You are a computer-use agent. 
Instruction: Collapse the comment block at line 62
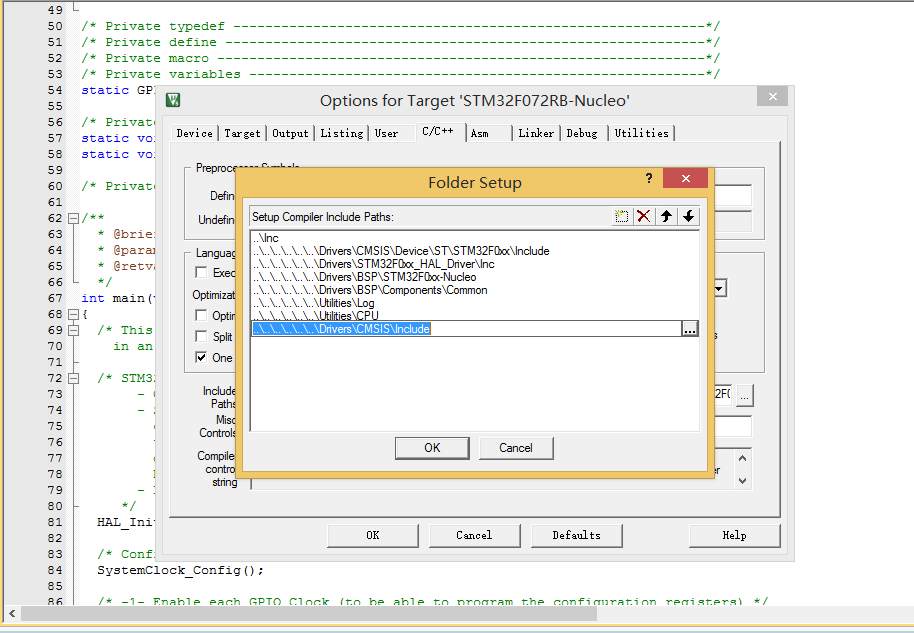pyautogui.click(x=73, y=219)
